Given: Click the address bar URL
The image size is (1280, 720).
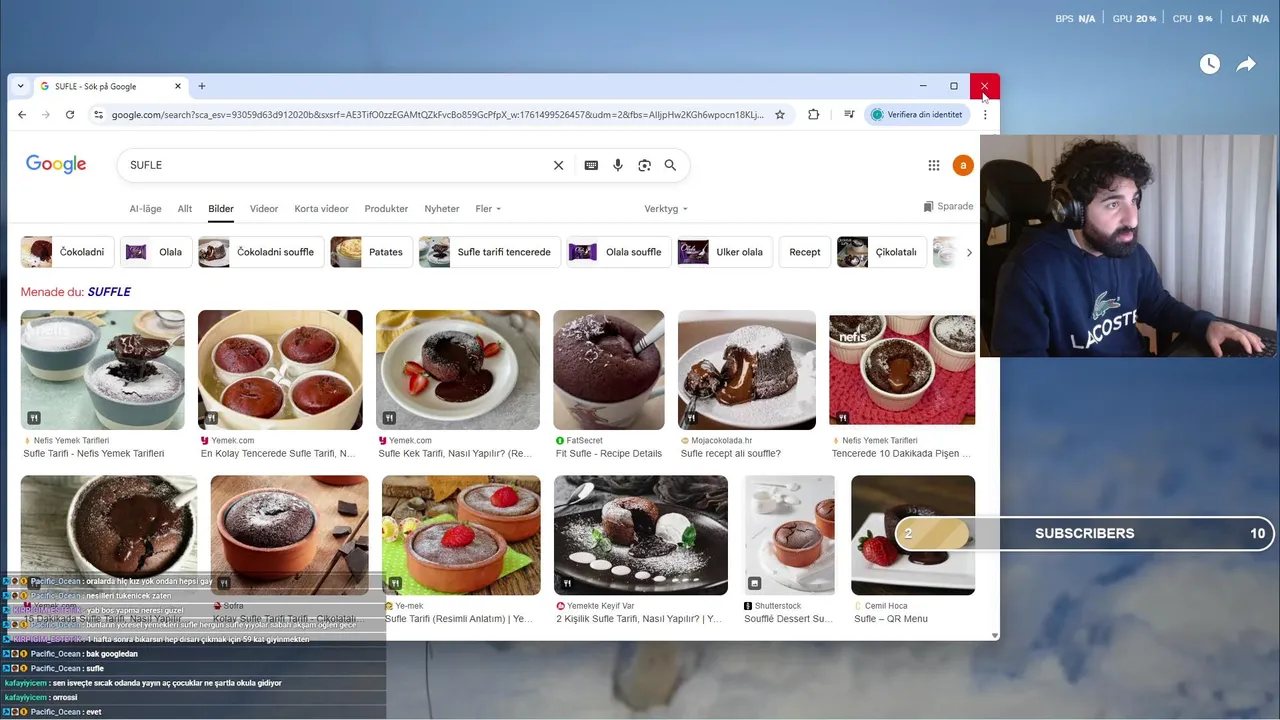Looking at the screenshot, I should (437, 115).
